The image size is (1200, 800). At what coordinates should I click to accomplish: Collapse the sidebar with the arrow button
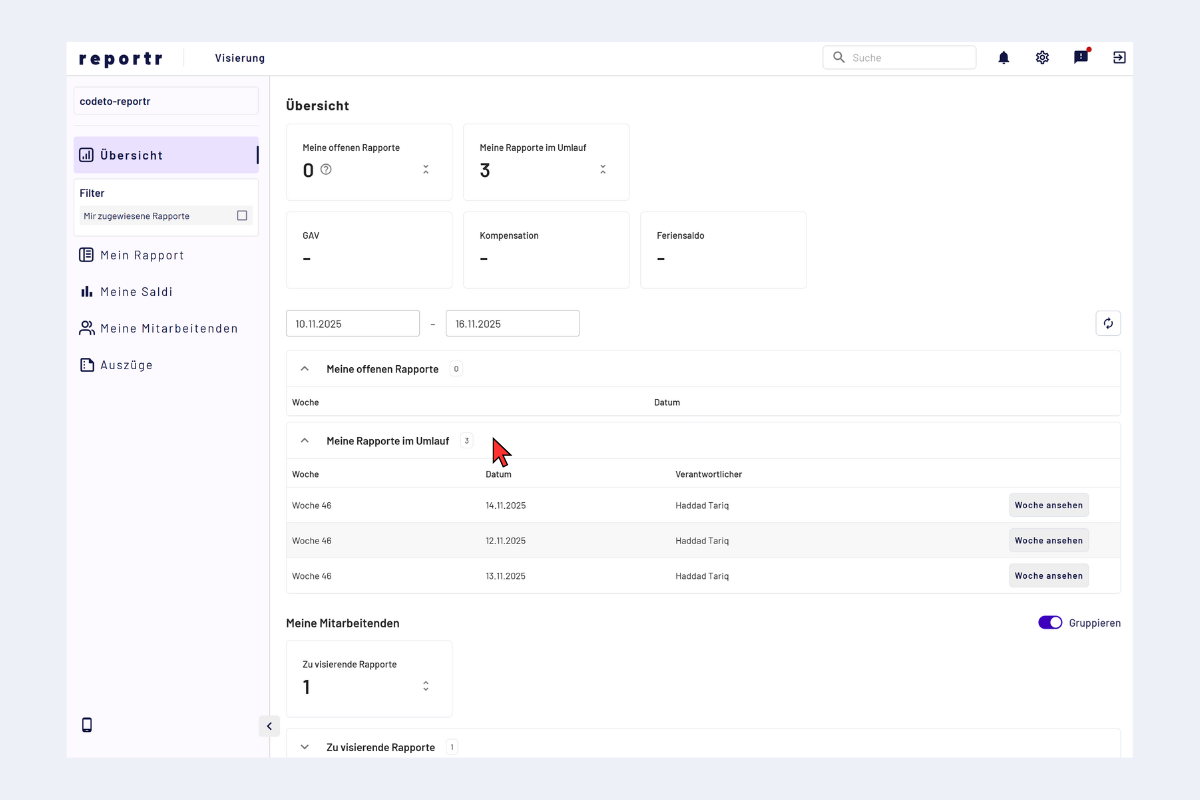tap(268, 726)
